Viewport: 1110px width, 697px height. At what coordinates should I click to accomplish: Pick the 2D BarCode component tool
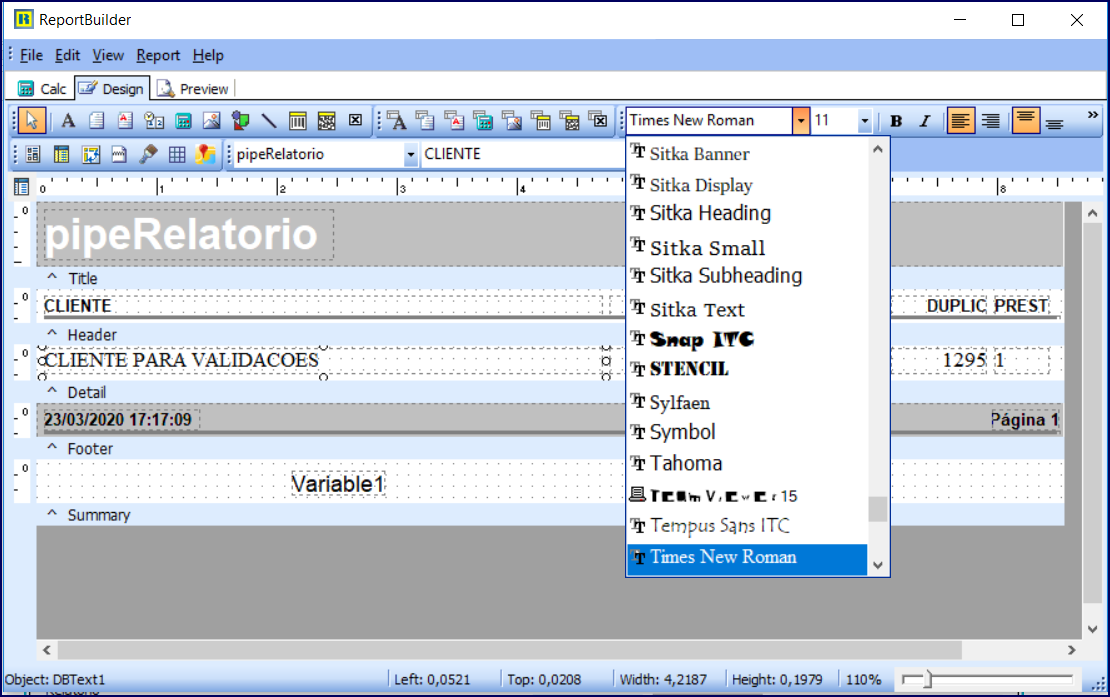(326, 120)
